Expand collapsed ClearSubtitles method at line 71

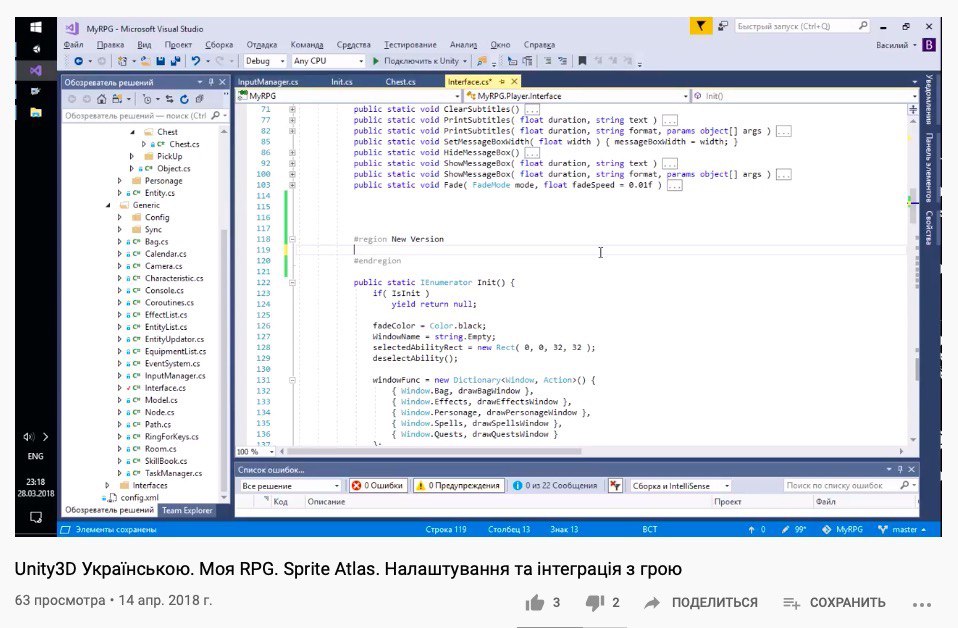click(292, 109)
